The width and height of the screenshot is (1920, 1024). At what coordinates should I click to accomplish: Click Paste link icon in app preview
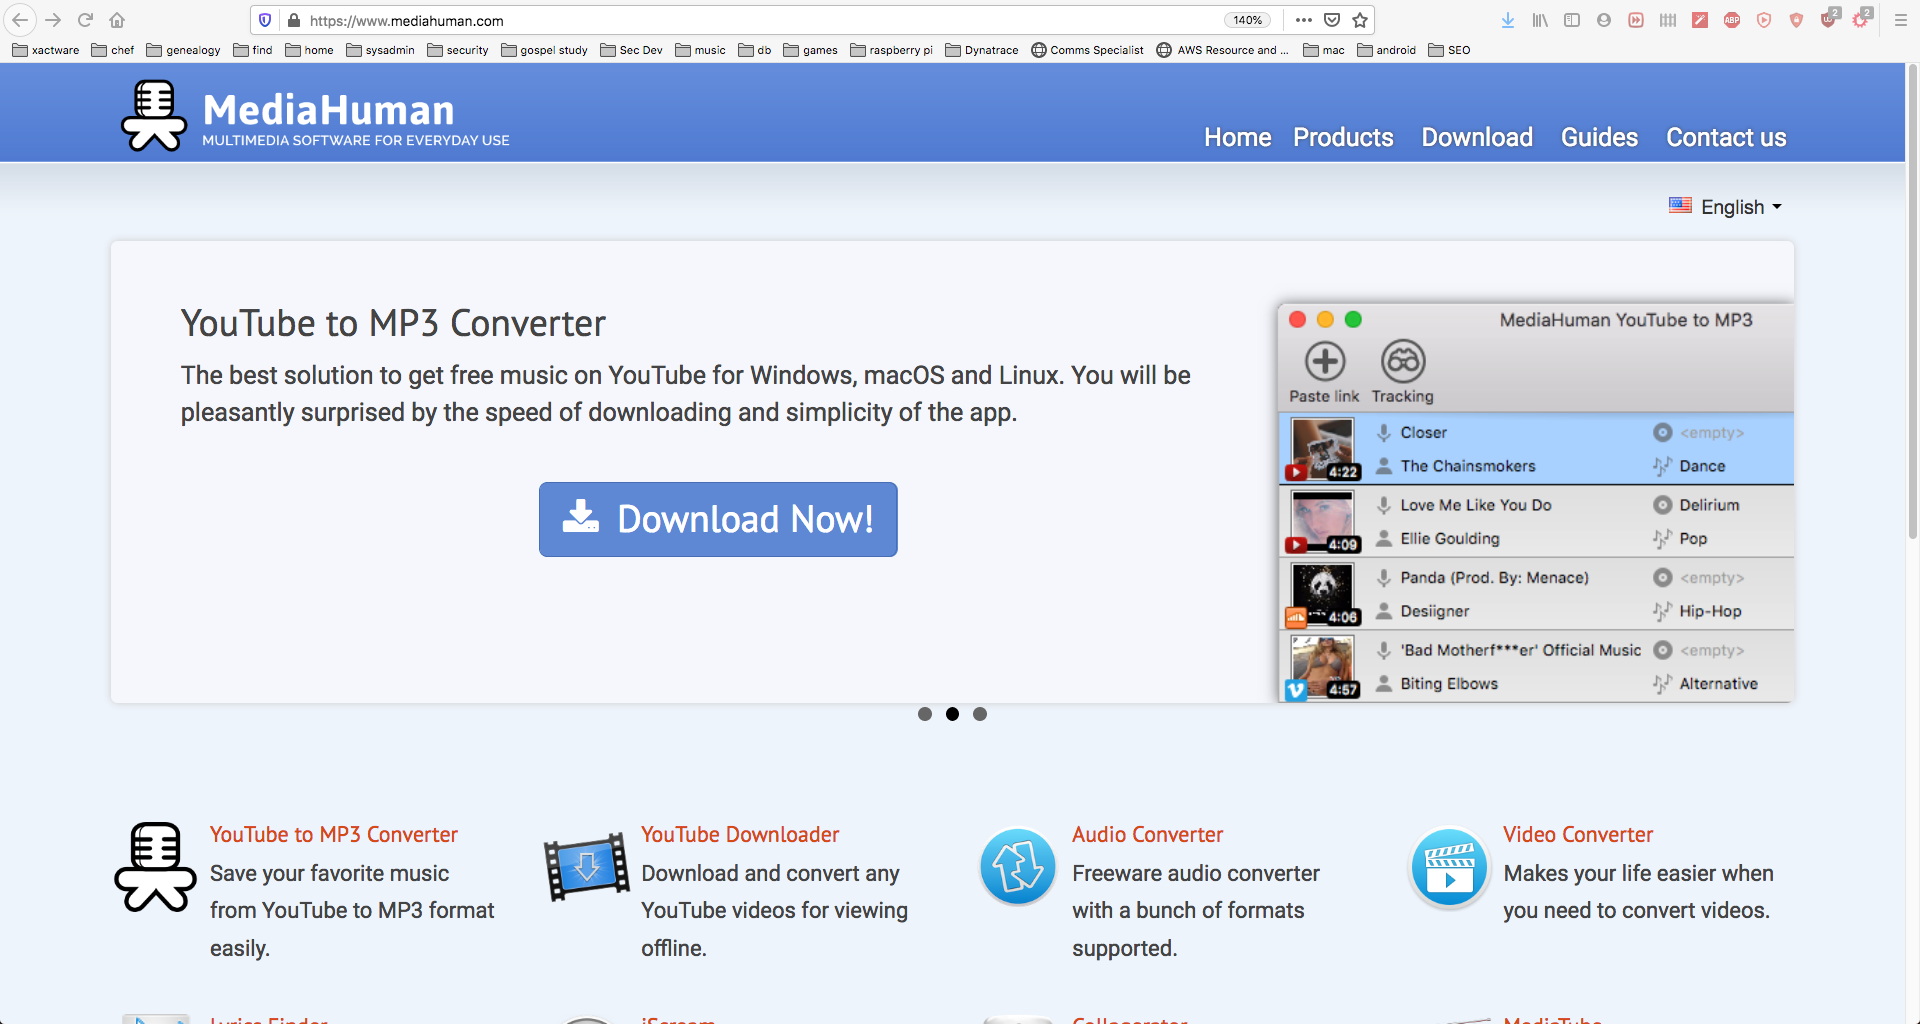pyautogui.click(x=1324, y=362)
